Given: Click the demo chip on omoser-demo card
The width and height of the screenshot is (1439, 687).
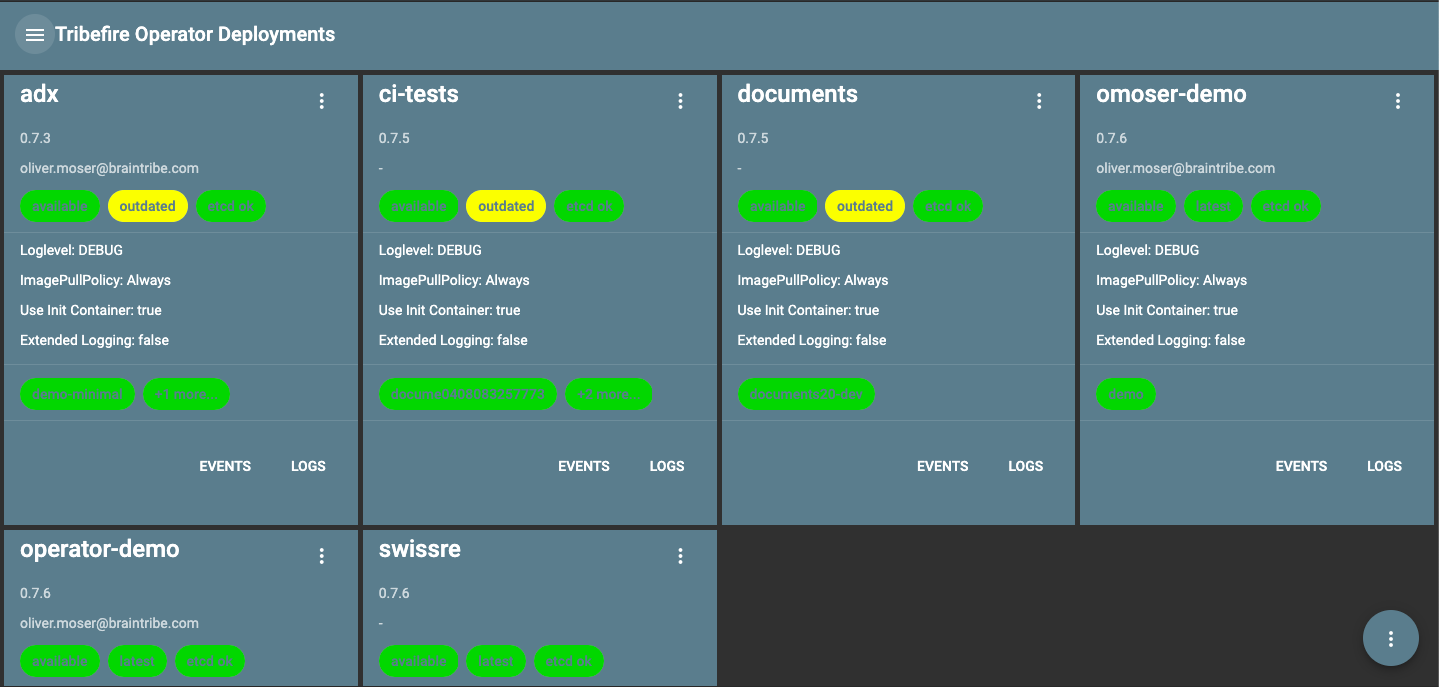Looking at the screenshot, I should pyautogui.click(x=1126, y=394).
